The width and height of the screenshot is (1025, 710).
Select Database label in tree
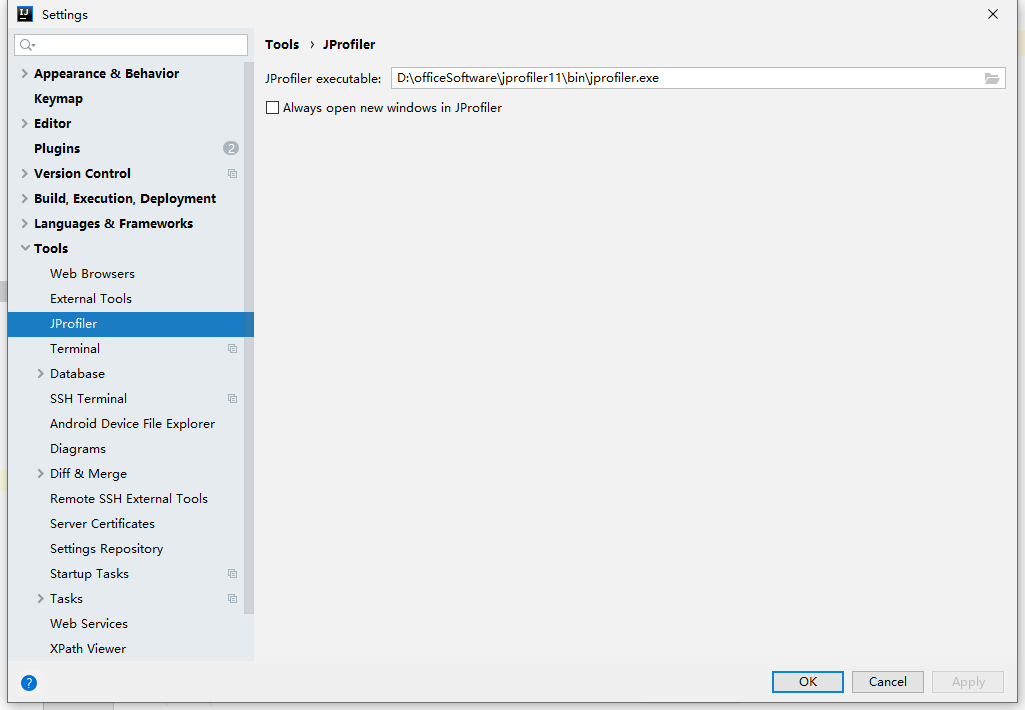[77, 374]
